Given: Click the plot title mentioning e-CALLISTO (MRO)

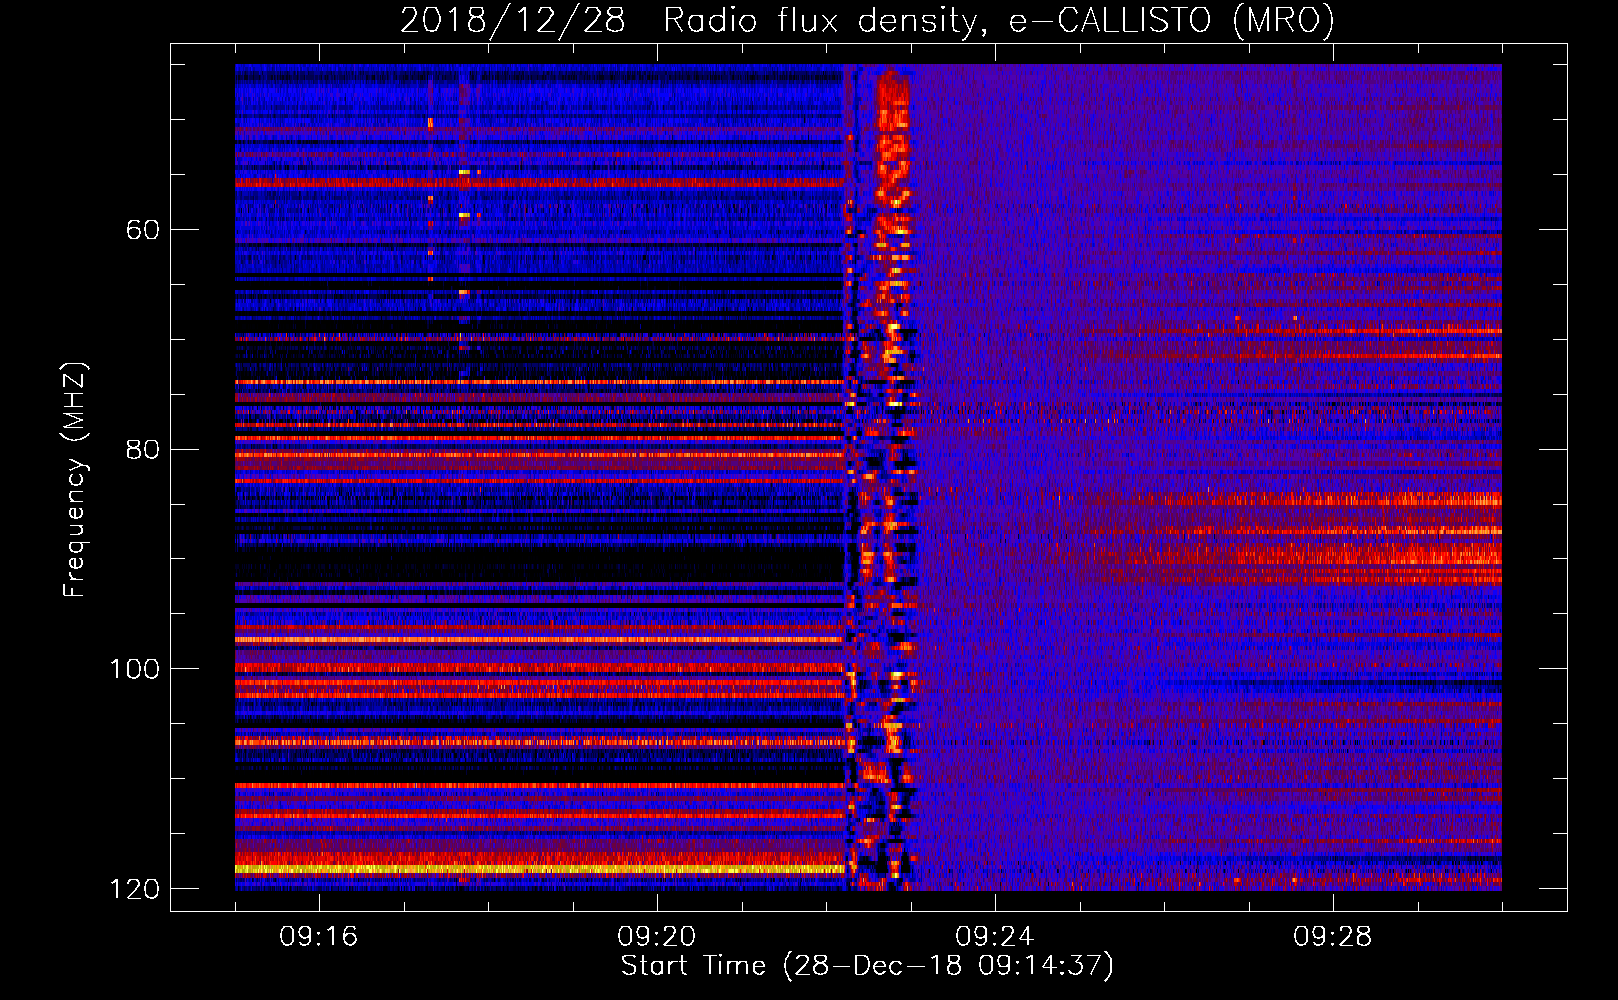Looking at the screenshot, I should click(x=867, y=20).
